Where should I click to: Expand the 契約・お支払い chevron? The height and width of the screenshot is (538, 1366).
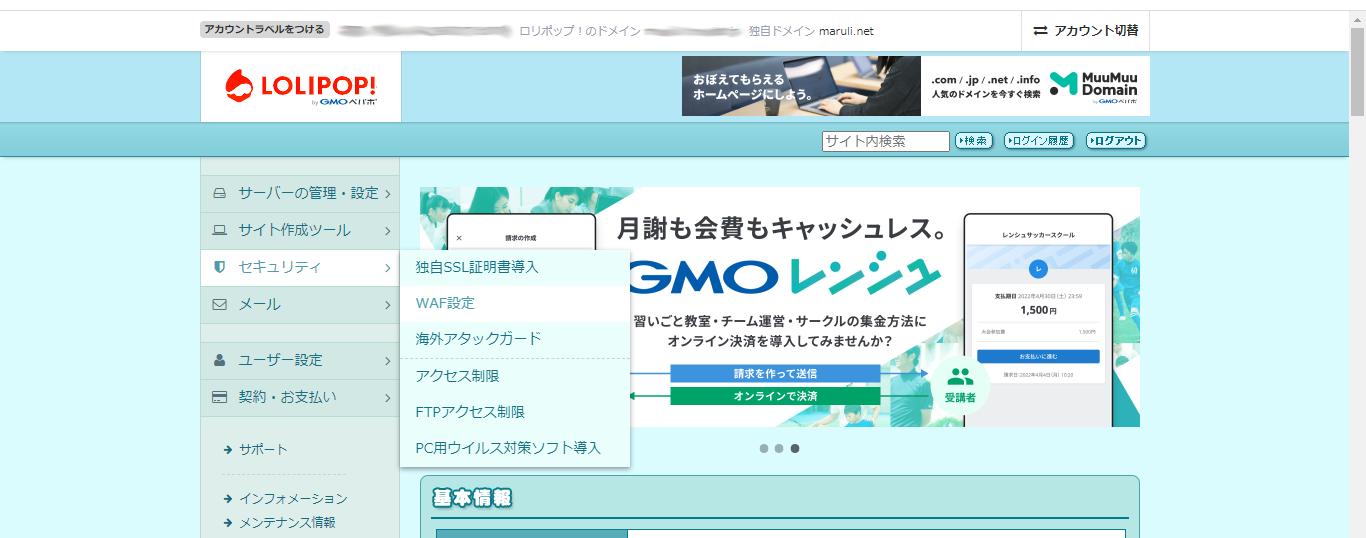(388, 397)
